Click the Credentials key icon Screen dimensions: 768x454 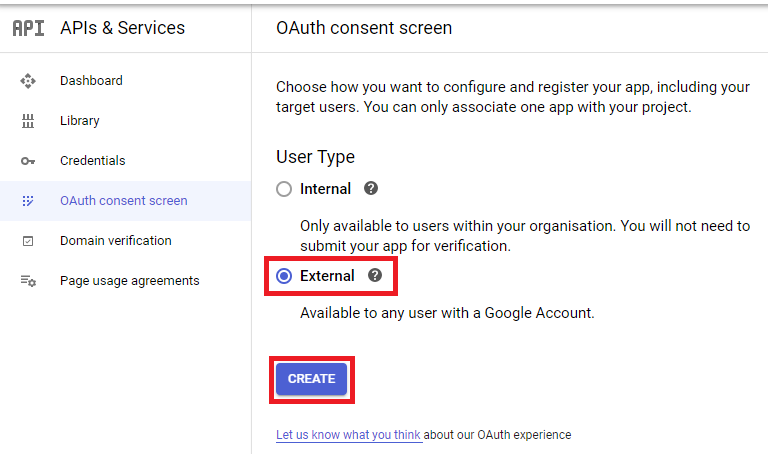pos(28,161)
